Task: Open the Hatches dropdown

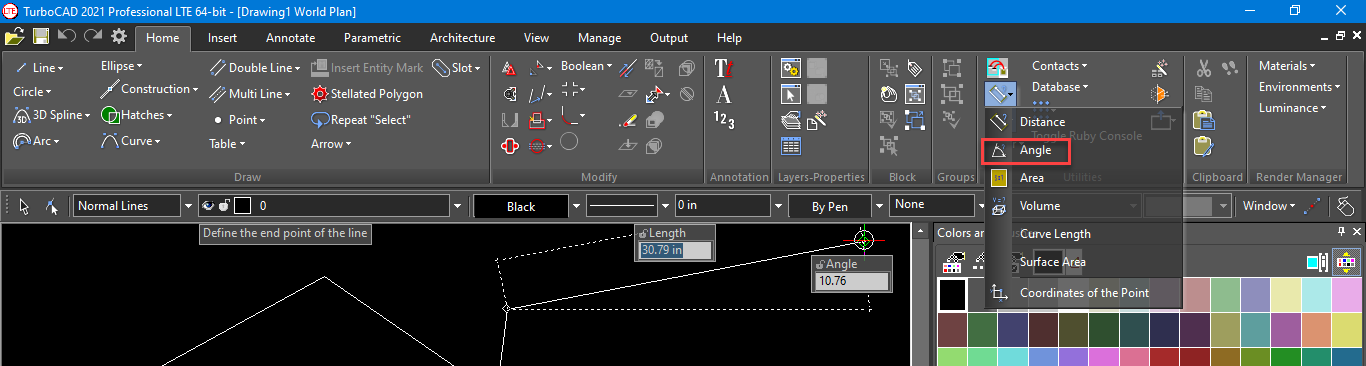Action: pyautogui.click(x=168, y=116)
